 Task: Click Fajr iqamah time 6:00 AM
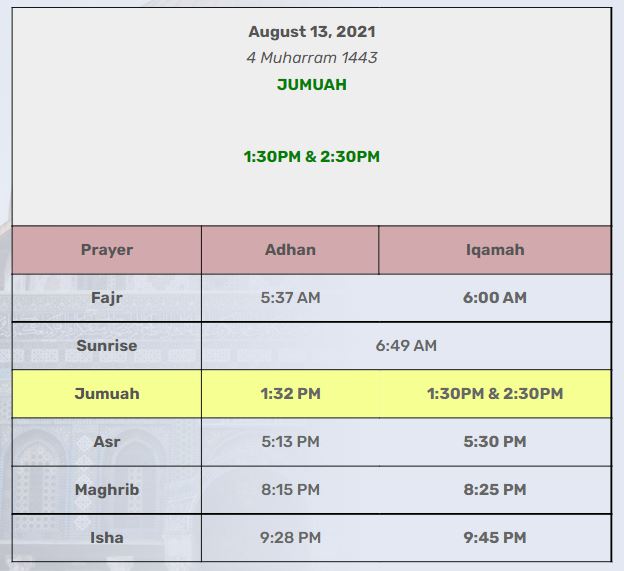(495, 298)
